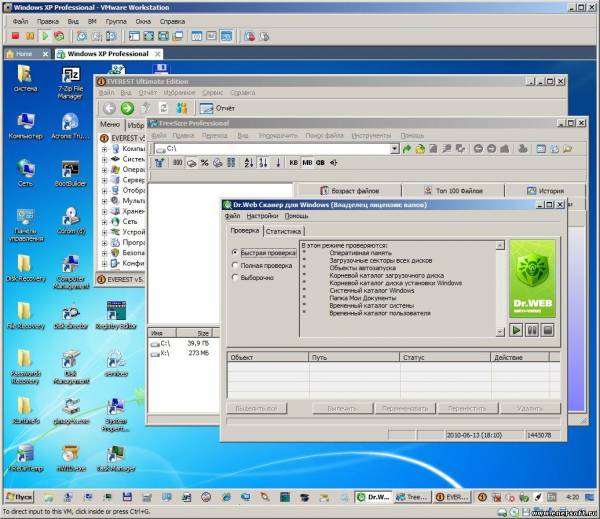Select KB size unit in TreeSize

point(293,163)
